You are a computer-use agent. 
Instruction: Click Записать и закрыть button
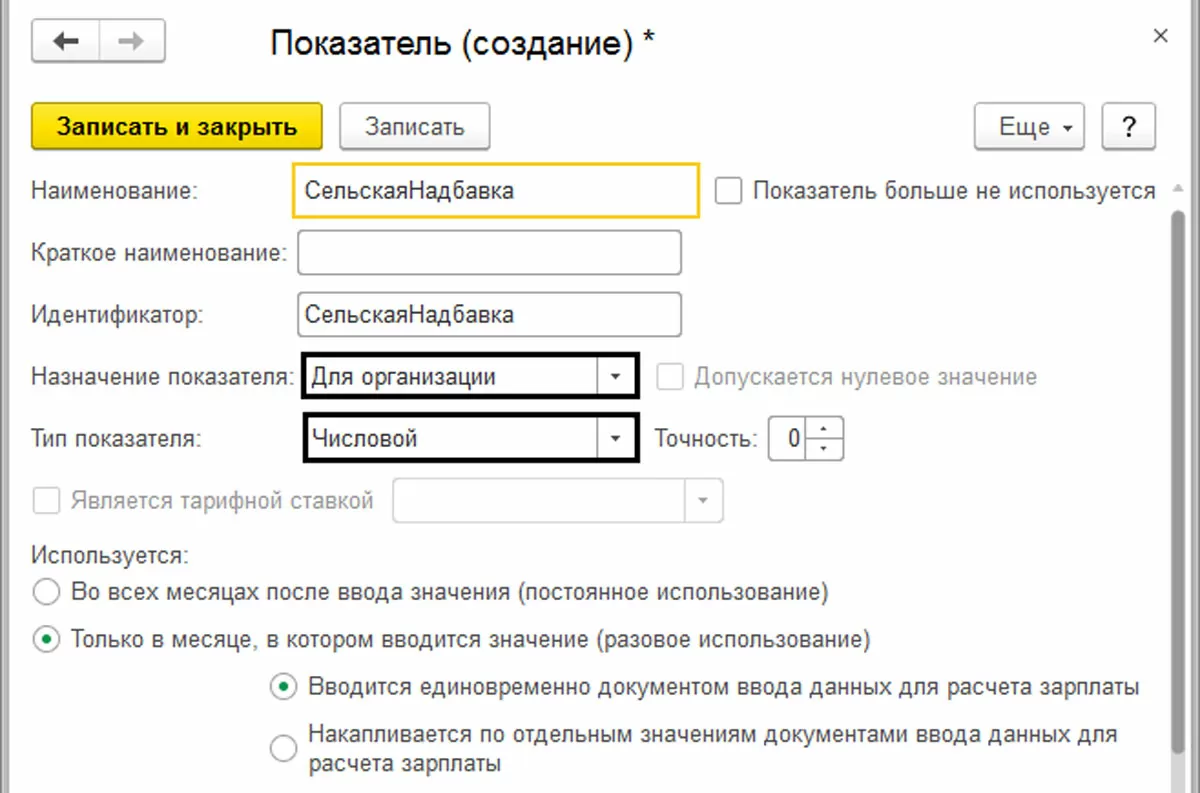[x=177, y=127]
